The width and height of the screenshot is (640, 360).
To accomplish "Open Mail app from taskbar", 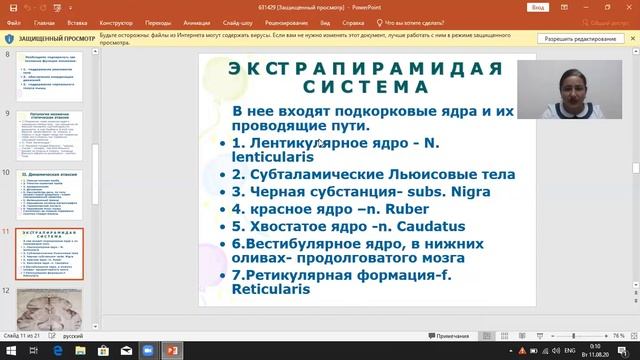I will (126, 351).
